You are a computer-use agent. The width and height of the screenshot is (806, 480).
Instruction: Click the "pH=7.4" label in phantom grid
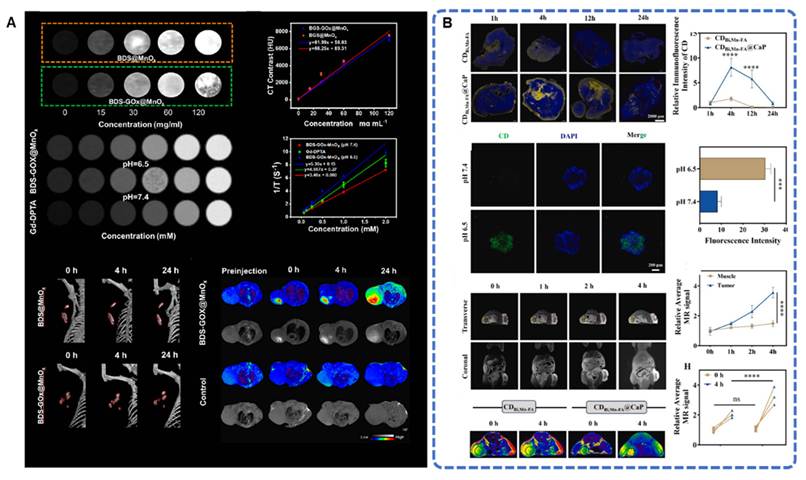click(135, 197)
